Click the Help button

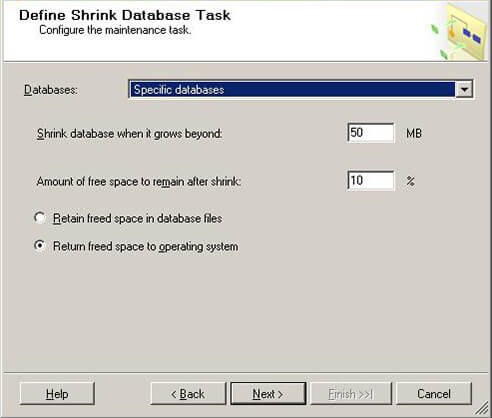coord(57,394)
